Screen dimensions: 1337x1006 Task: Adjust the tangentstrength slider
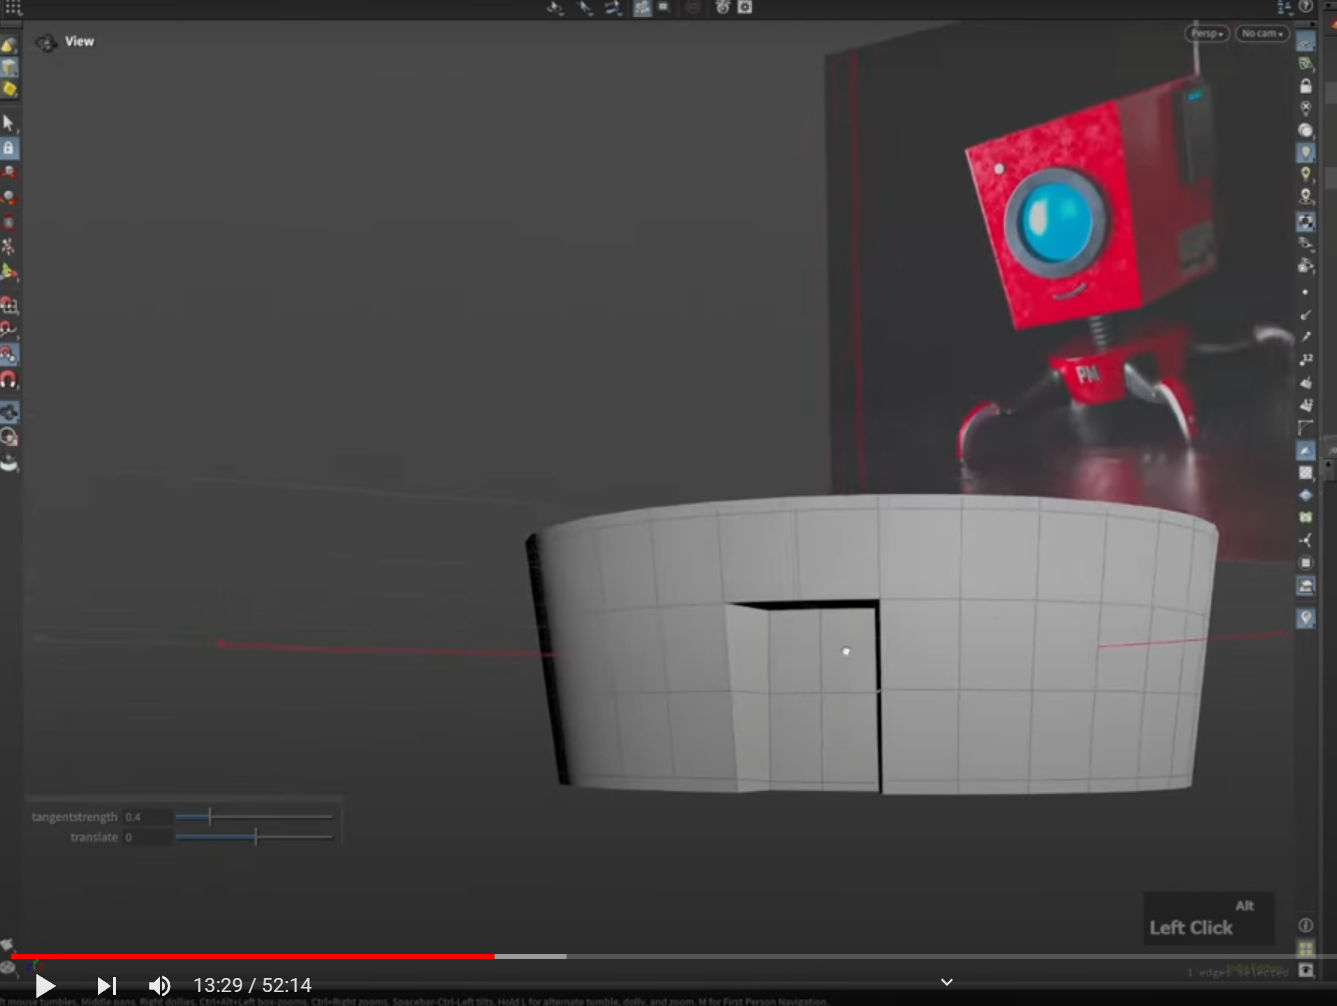coord(254,817)
